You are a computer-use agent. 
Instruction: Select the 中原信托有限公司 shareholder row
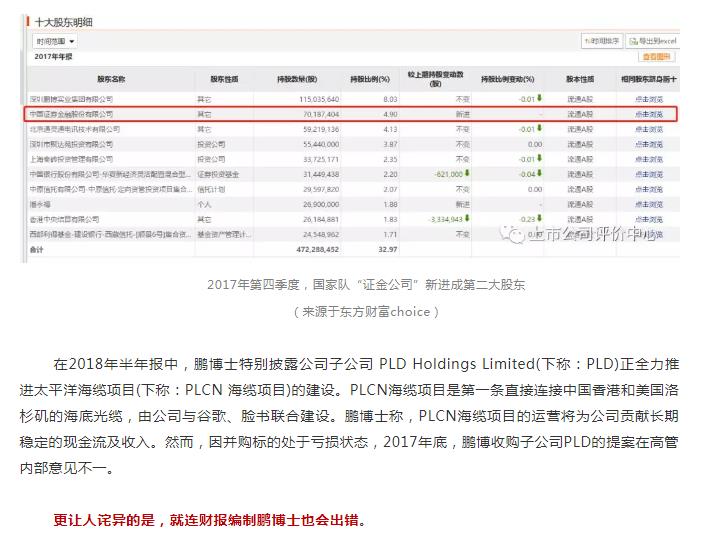tap(111, 189)
